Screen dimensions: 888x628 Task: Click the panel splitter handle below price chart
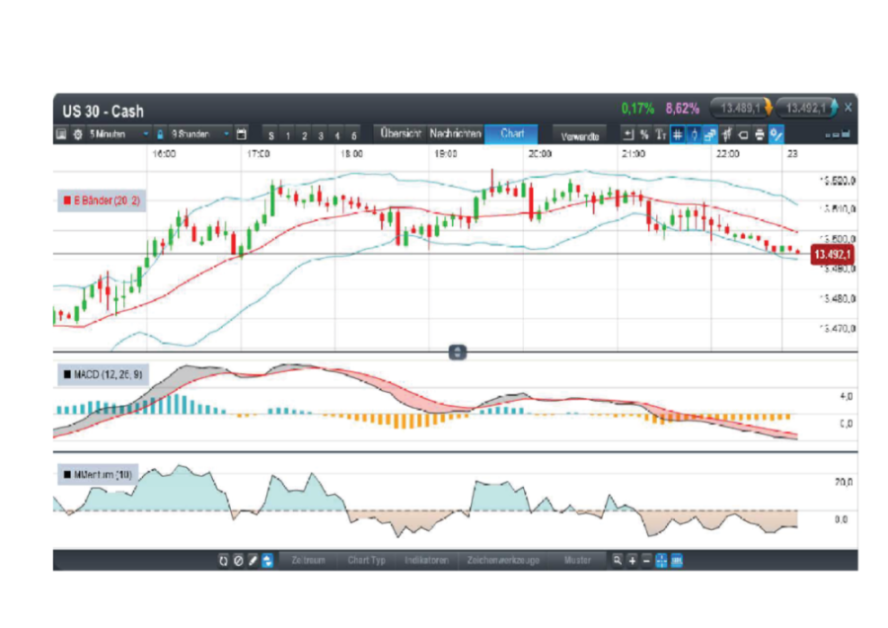point(457,352)
